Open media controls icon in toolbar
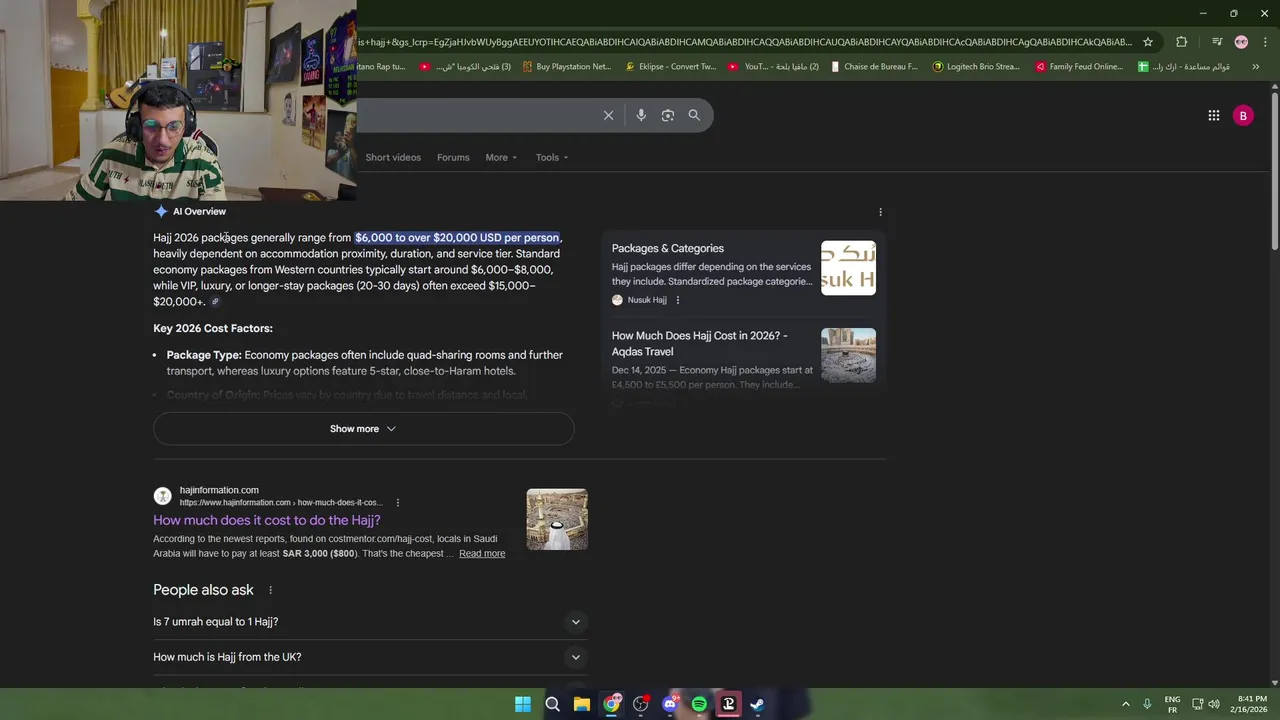1280x720 pixels. click(x=1217, y=42)
